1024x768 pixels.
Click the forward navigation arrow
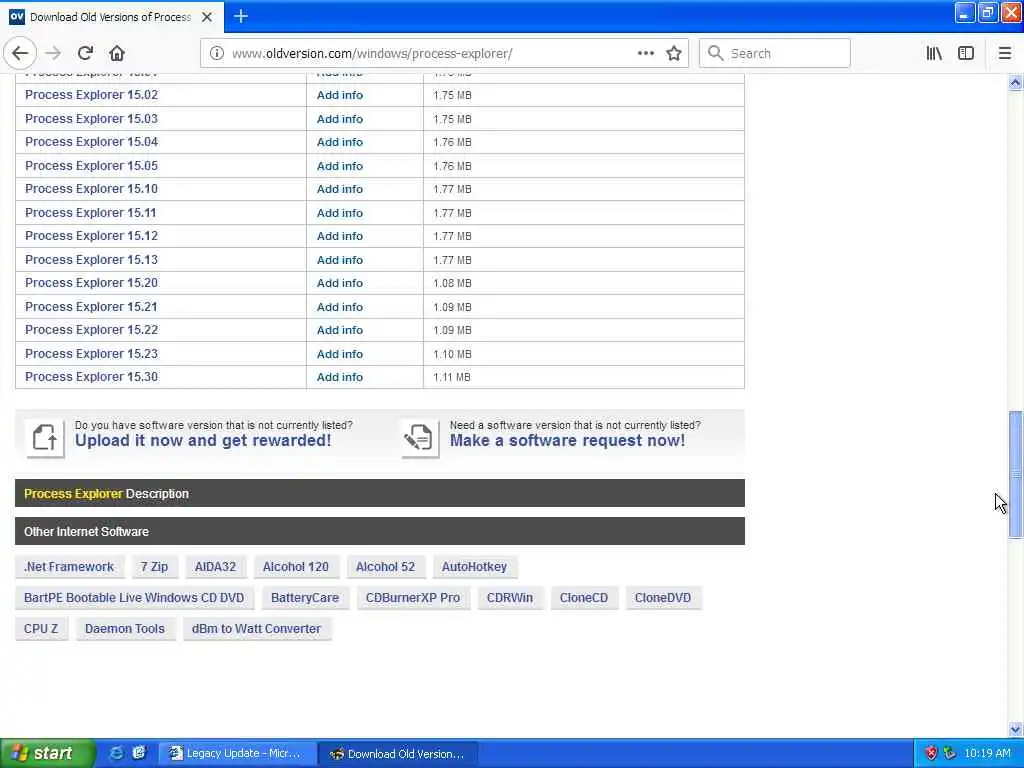click(x=54, y=53)
